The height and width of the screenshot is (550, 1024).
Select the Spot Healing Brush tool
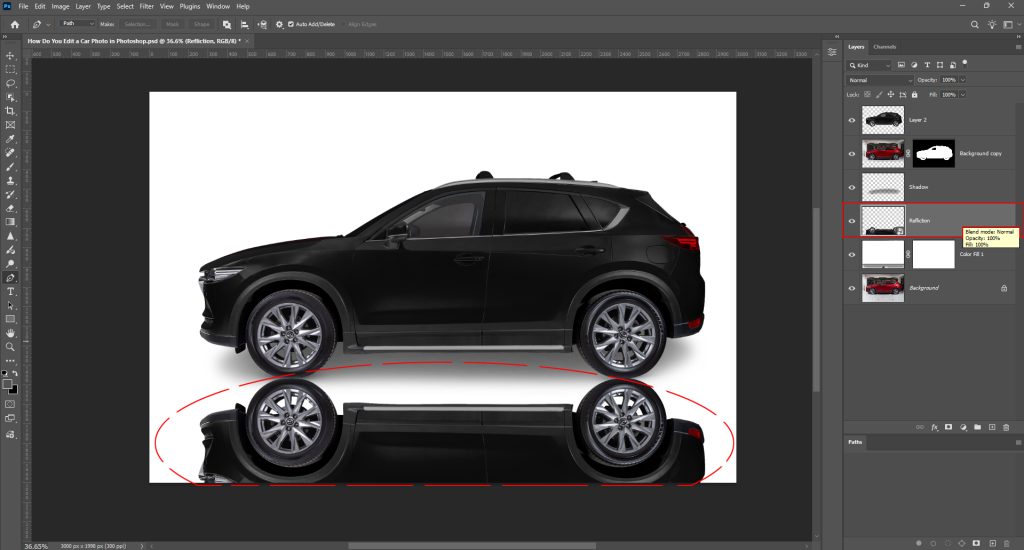point(10,153)
